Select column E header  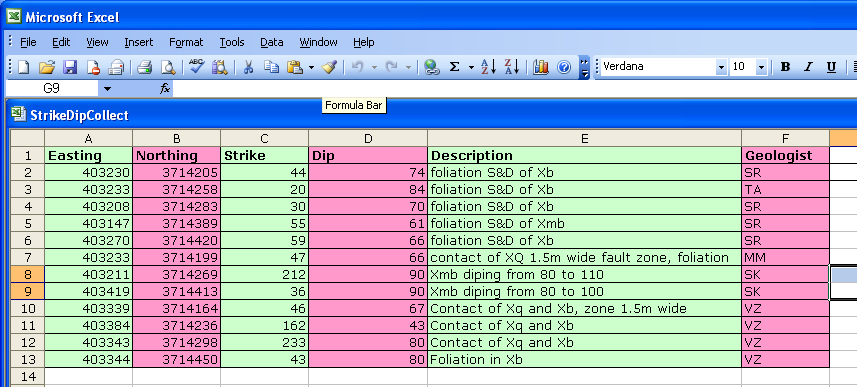pyautogui.click(x=585, y=138)
